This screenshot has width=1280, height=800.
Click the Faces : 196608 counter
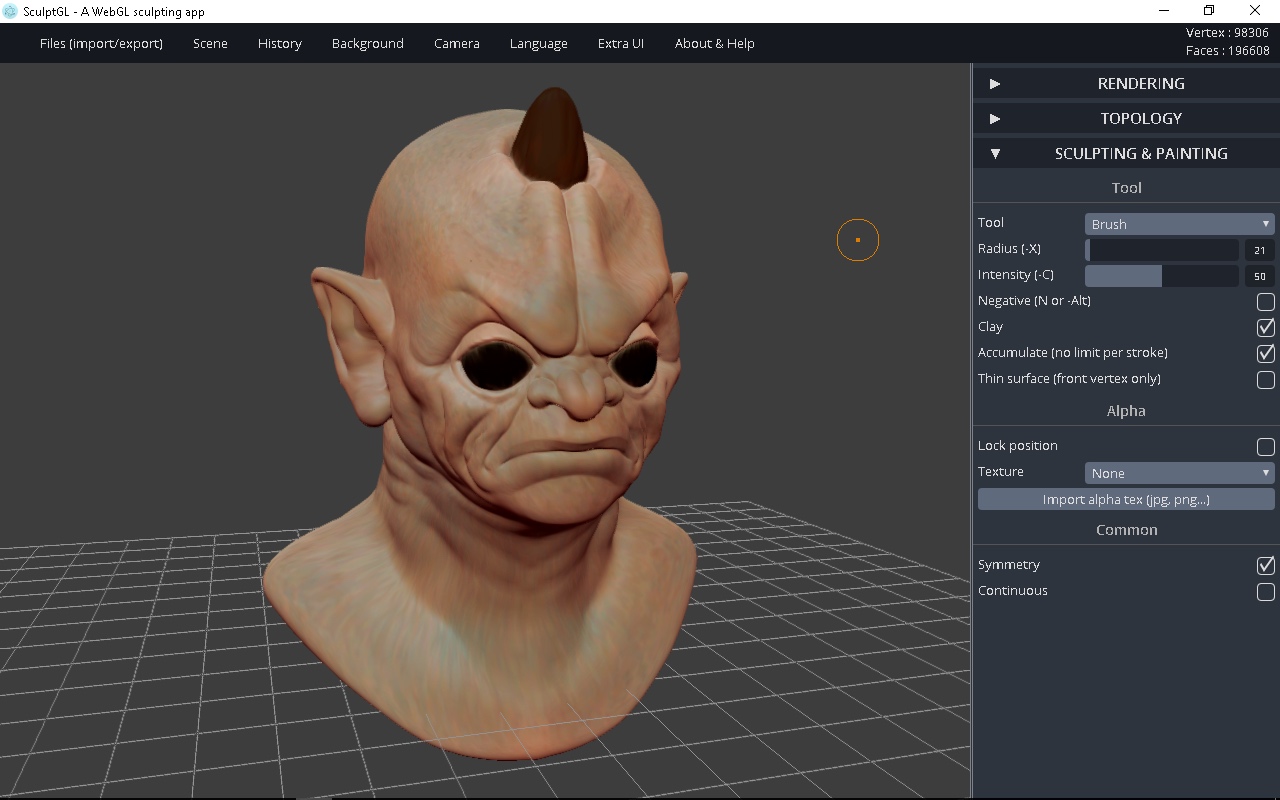[x=1227, y=50]
